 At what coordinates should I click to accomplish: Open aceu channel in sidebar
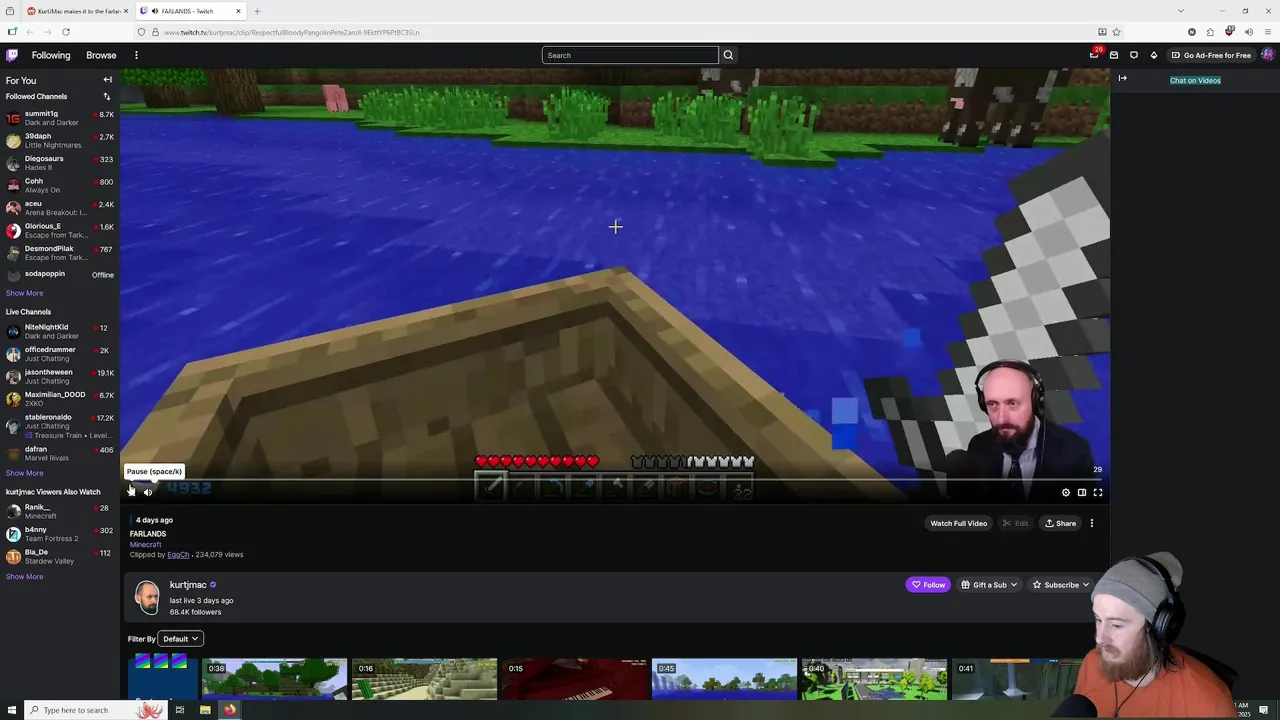click(60, 208)
